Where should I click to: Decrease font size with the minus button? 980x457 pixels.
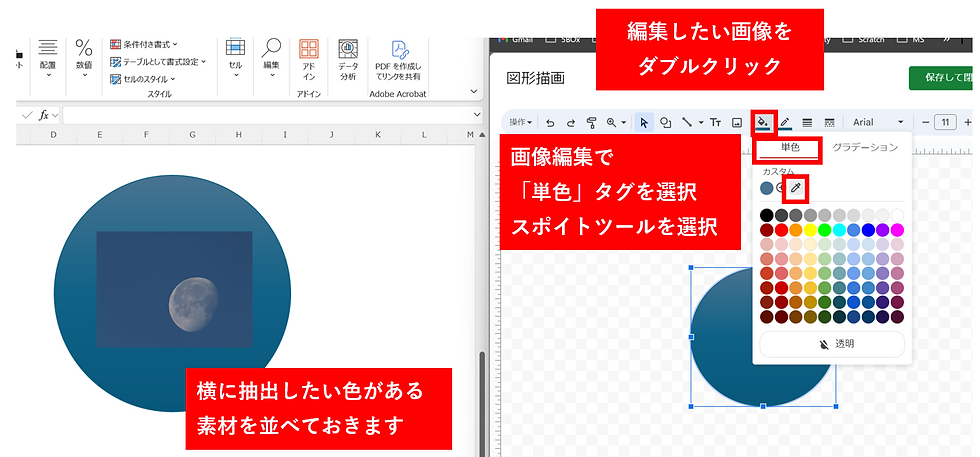tap(926, 123)
